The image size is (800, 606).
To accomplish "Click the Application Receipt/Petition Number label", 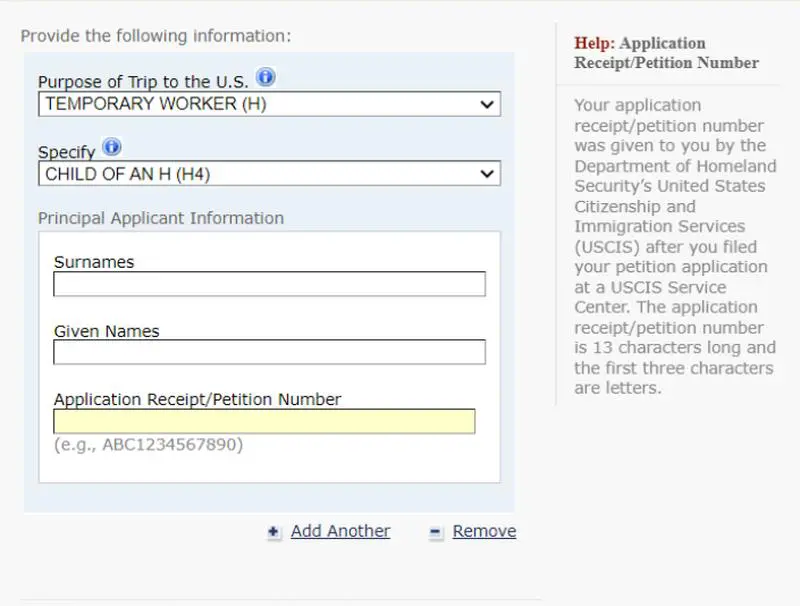I will (x=197, y=399).
